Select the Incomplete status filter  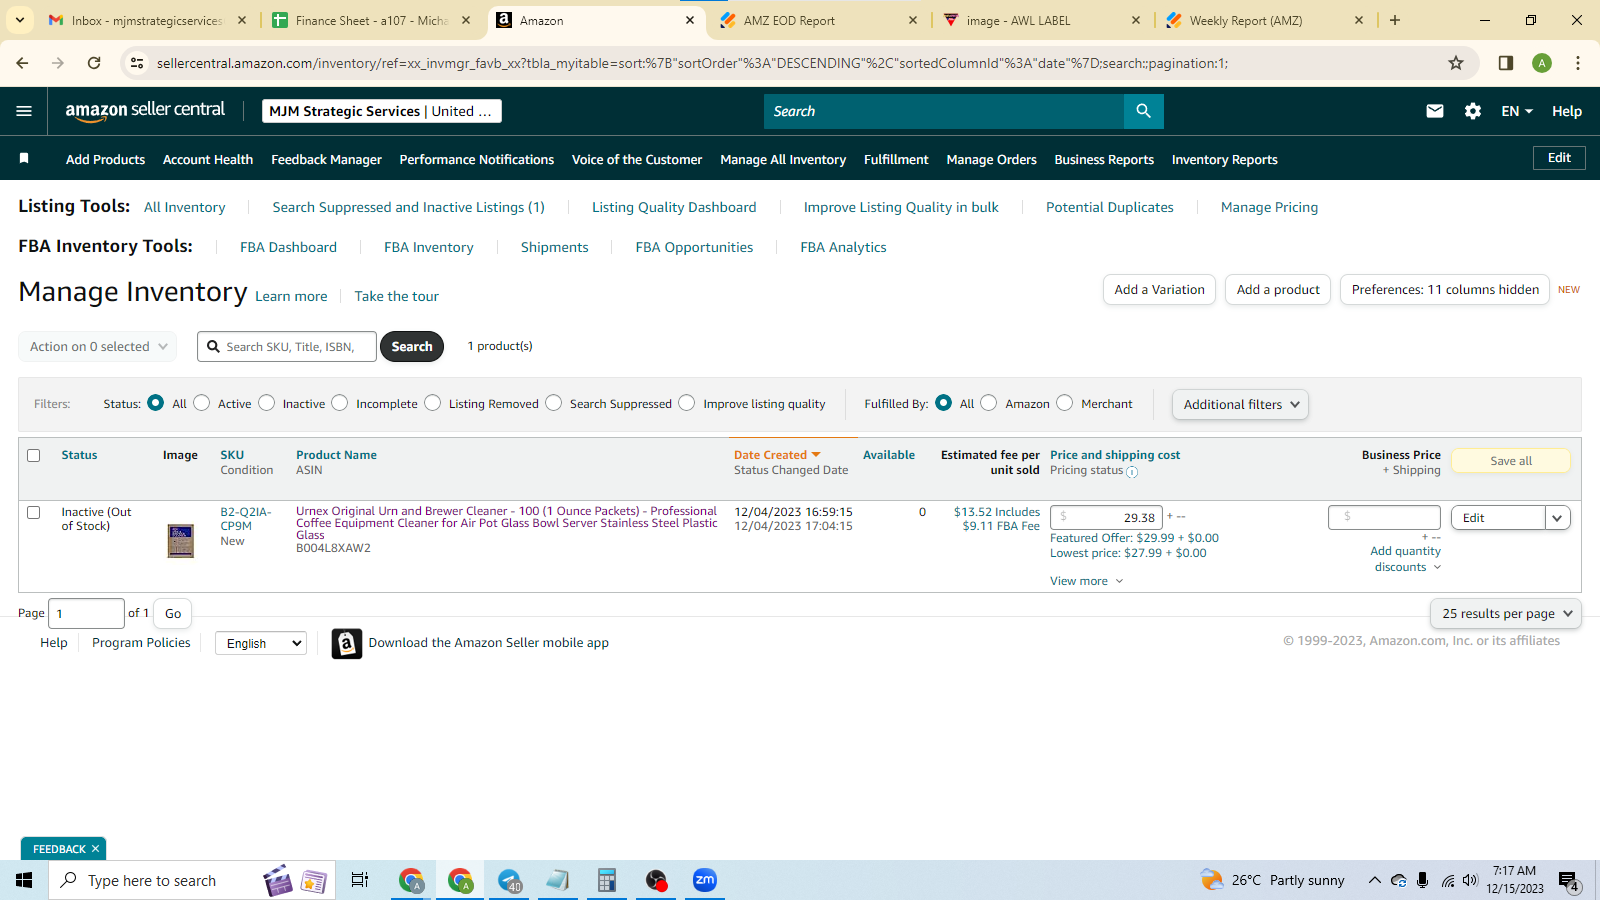(340, 403)
